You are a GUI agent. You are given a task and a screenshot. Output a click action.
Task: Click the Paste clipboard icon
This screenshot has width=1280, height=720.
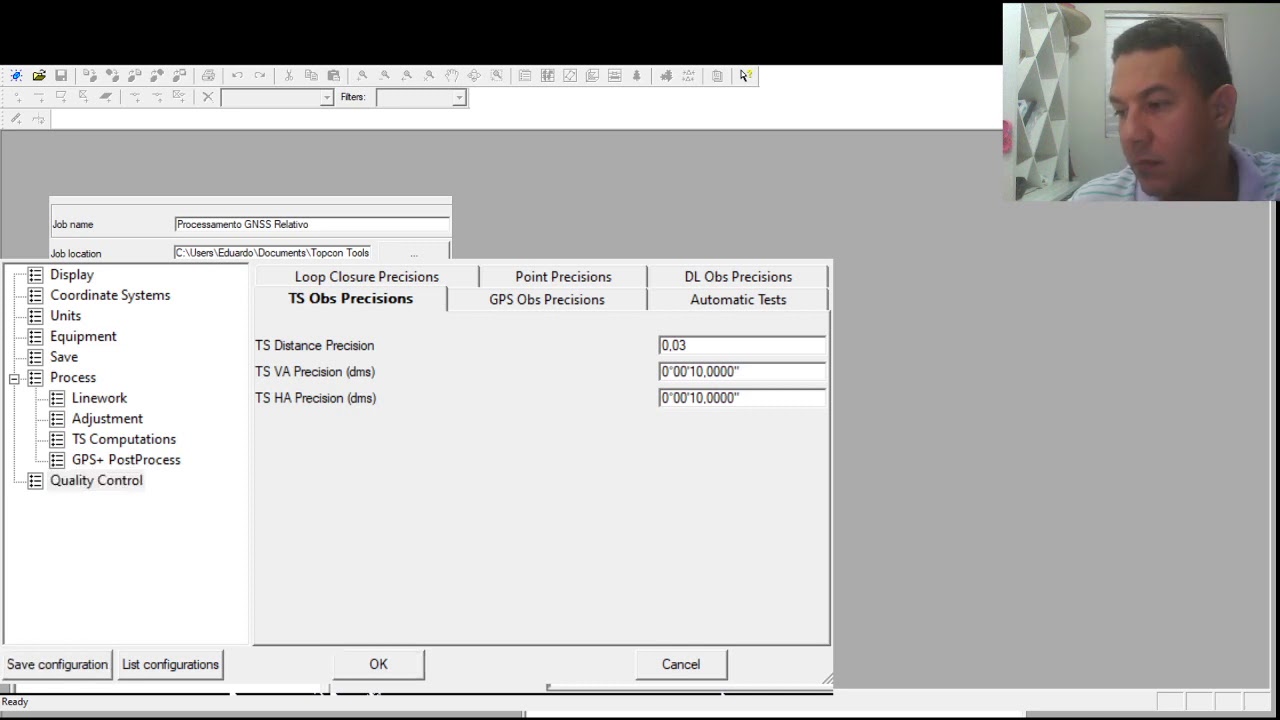[333, 76]
